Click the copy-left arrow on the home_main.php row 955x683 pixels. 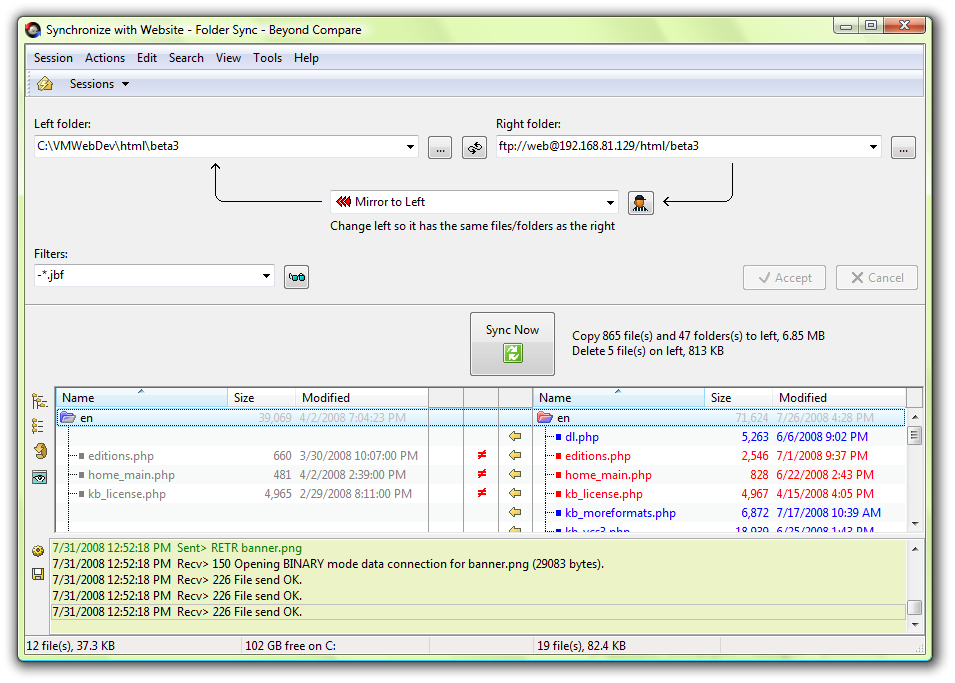click(515, 474)
